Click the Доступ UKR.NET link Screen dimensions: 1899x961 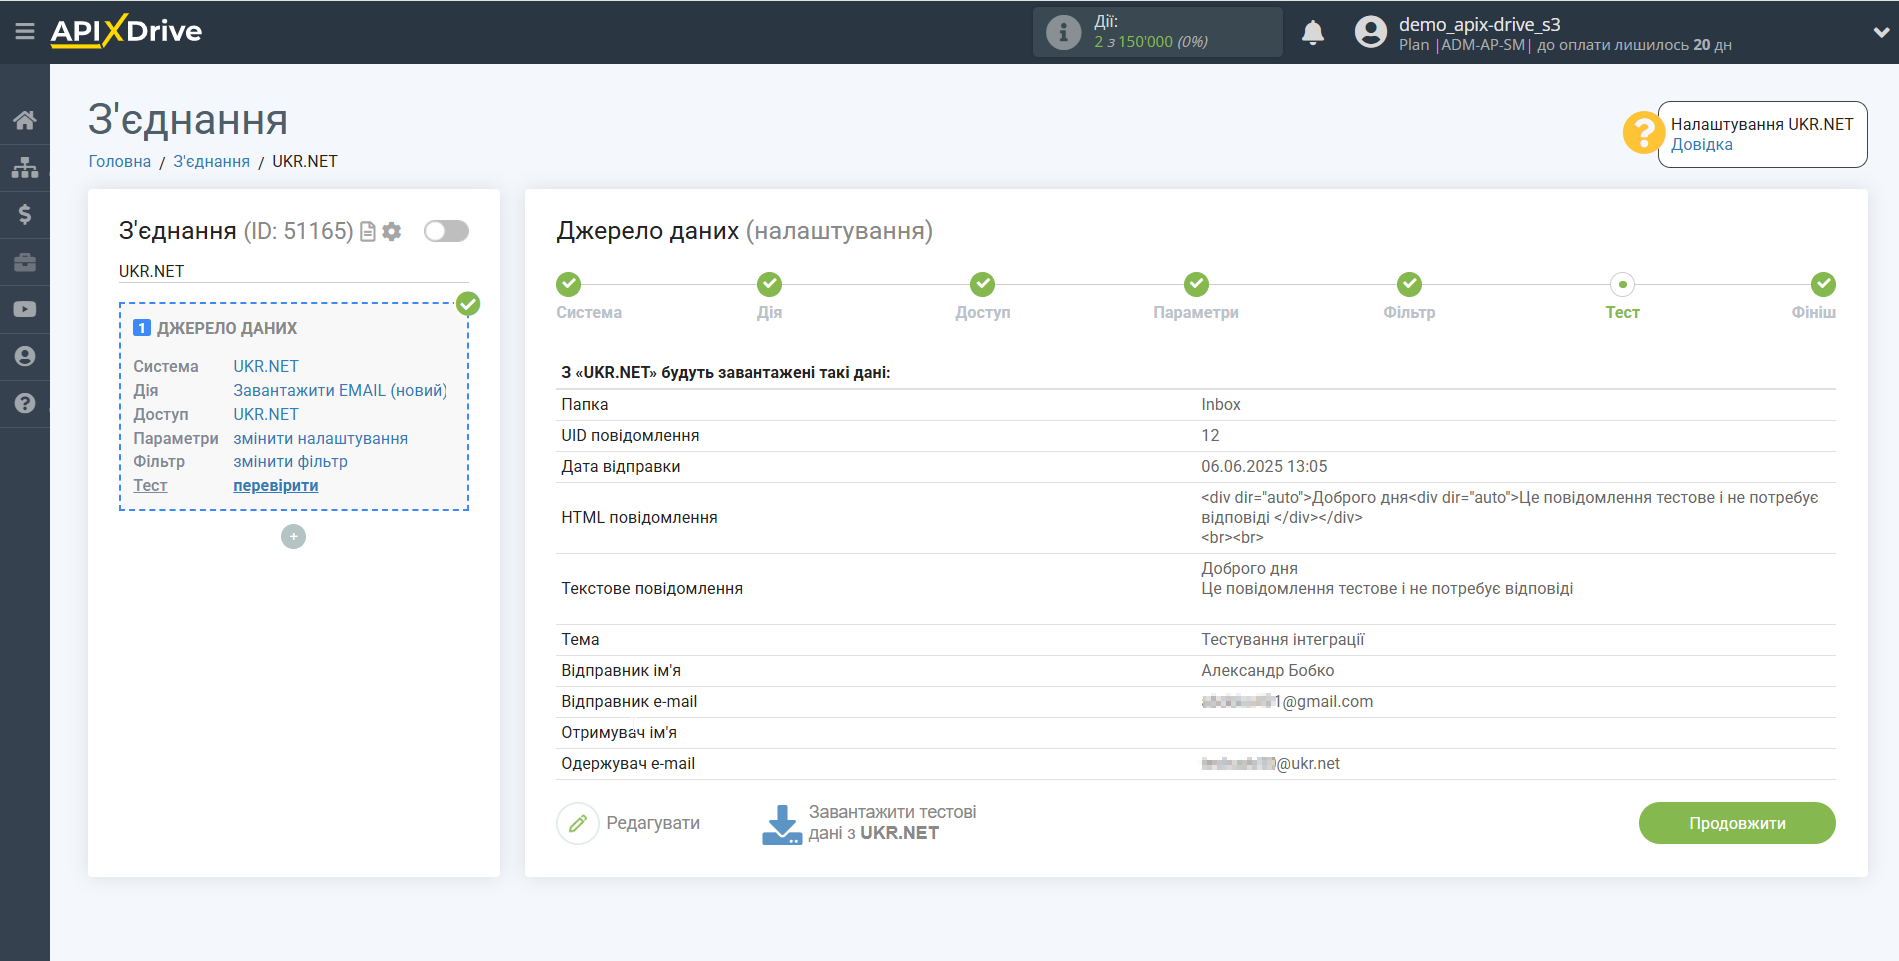pos(266,414)
